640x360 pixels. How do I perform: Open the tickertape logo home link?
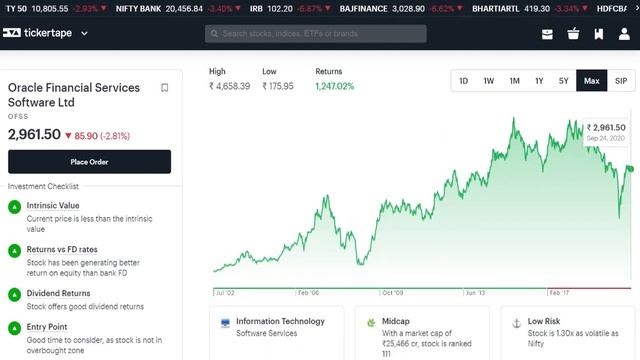[x=37, y=33]
